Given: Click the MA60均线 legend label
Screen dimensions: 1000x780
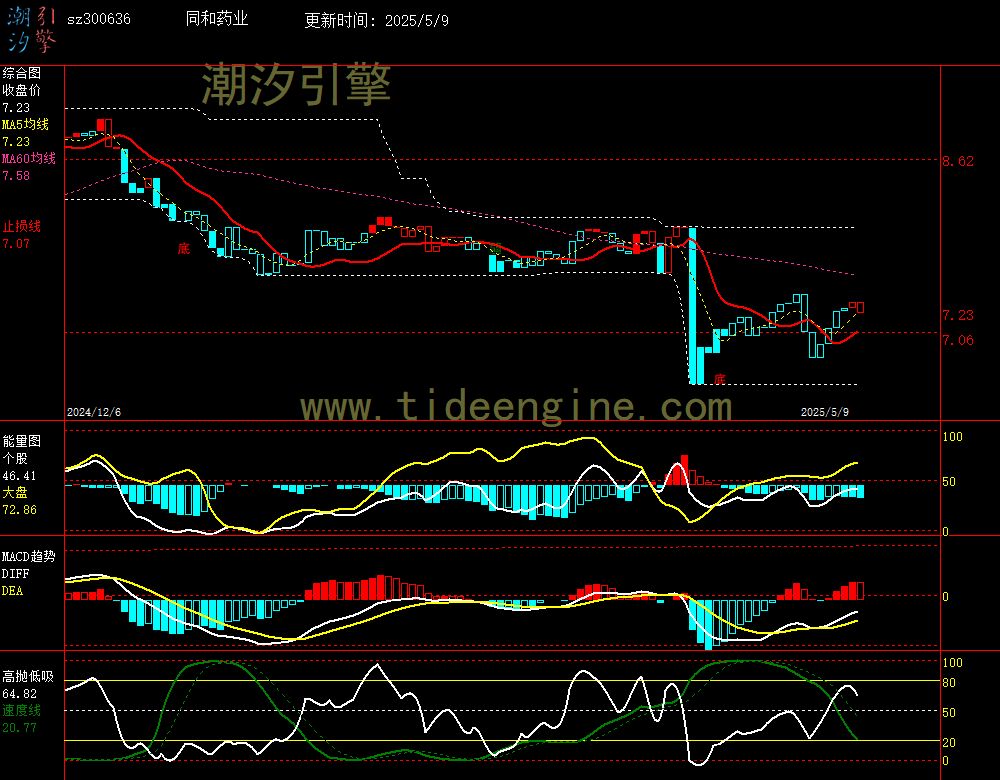Looking at the screenshot, I should [29, 158].
